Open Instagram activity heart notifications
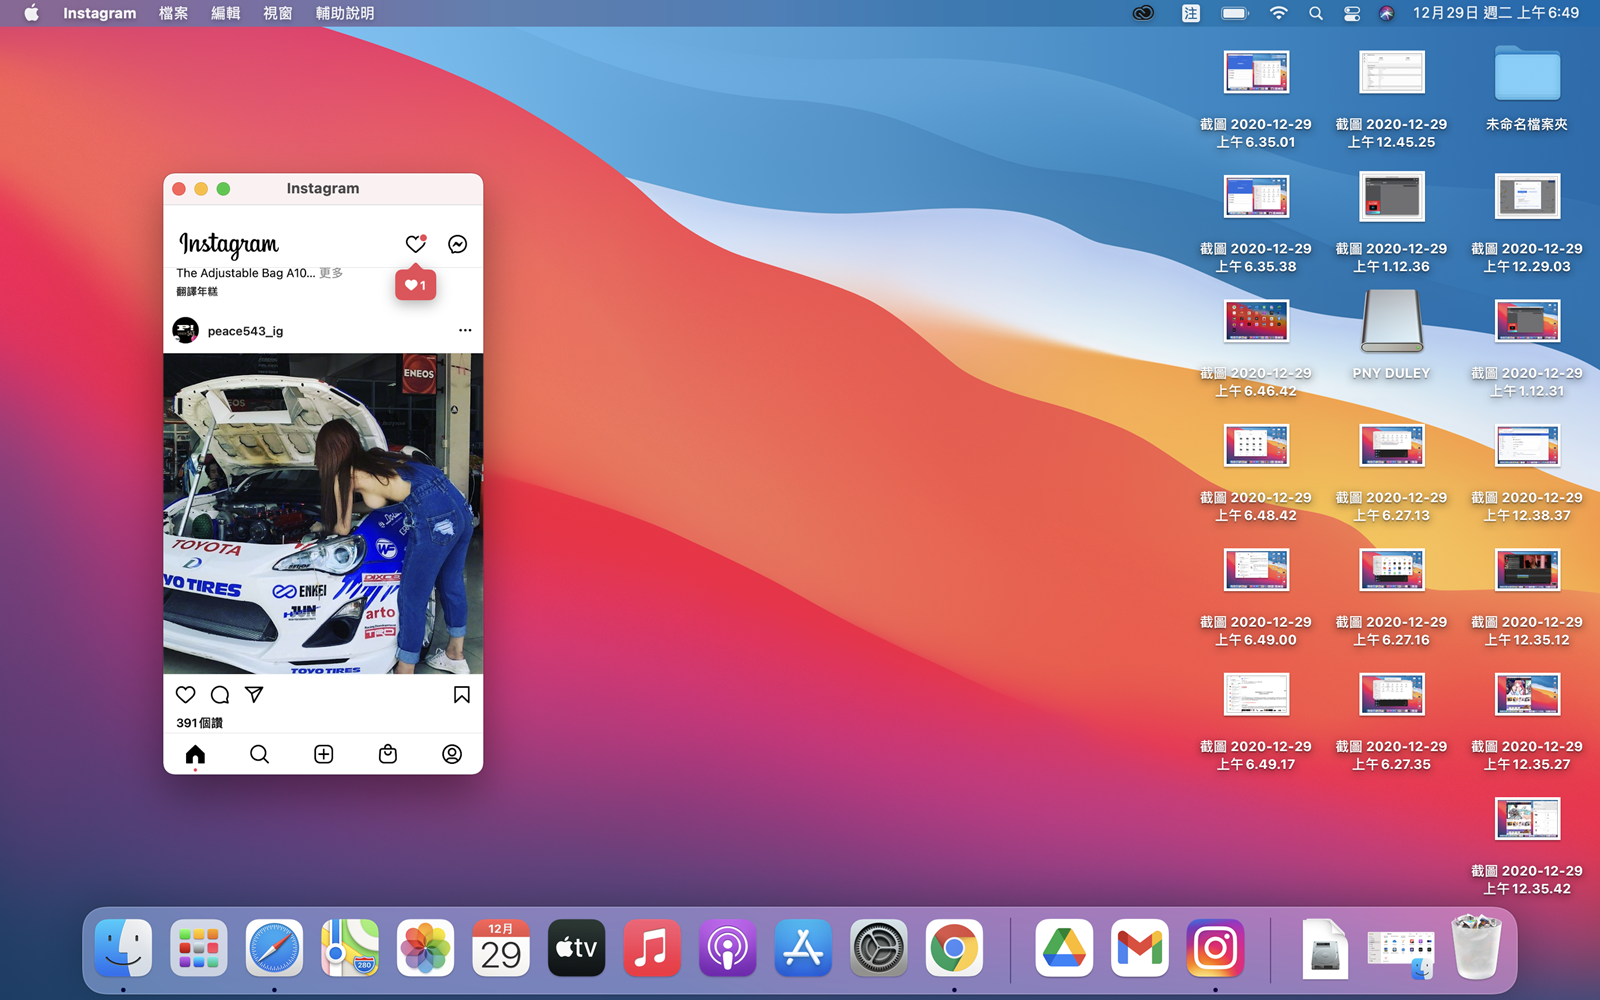Screen dimensions: 1600x1000 point(415,244)
